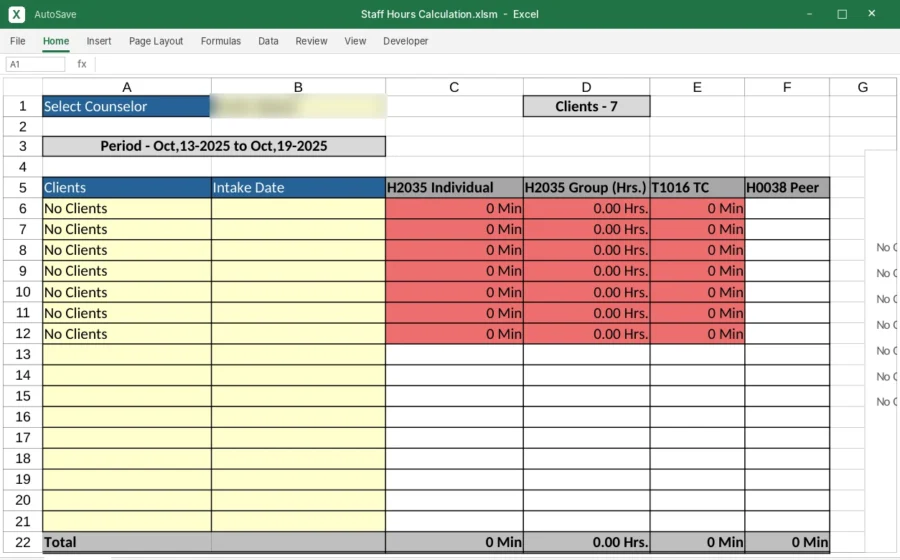Open the Developer tab
The image size is (900, 560).
coord(406,41)
